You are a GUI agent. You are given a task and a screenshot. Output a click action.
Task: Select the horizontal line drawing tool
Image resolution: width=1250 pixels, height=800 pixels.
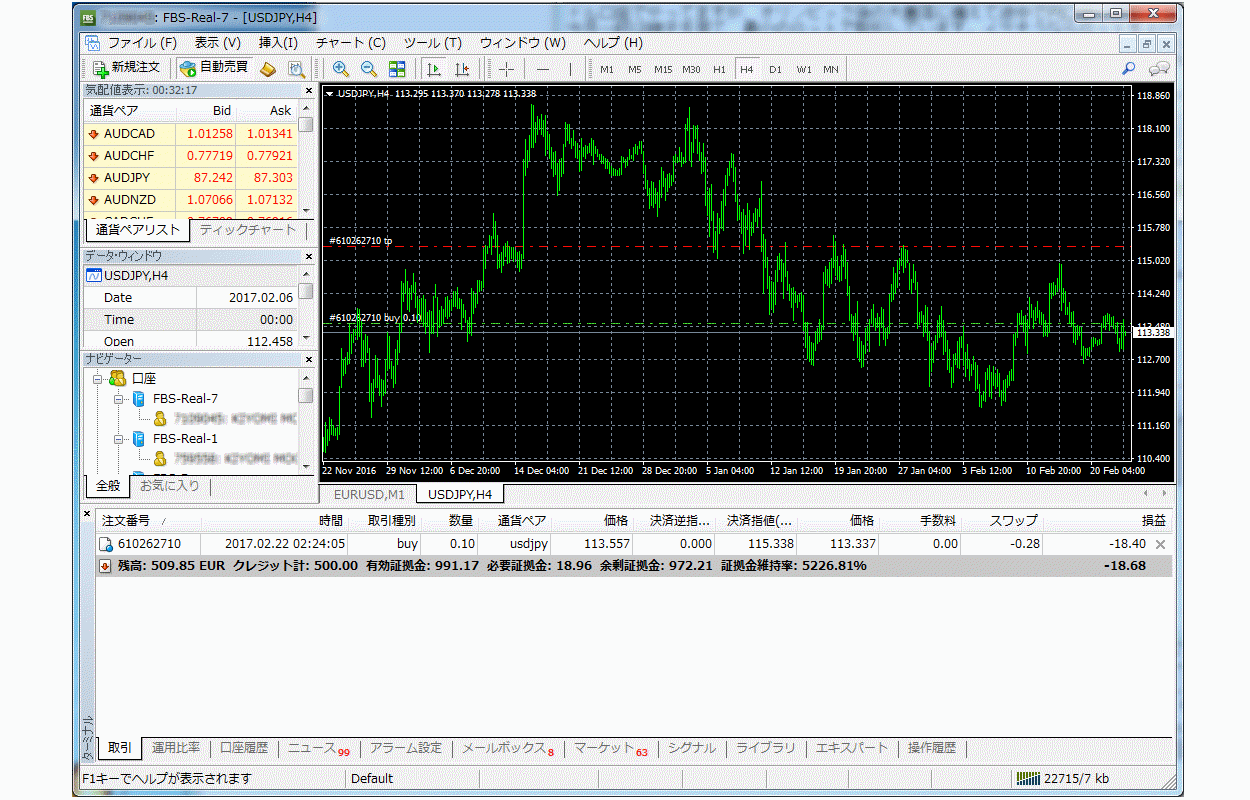click(x=543, y=69)
